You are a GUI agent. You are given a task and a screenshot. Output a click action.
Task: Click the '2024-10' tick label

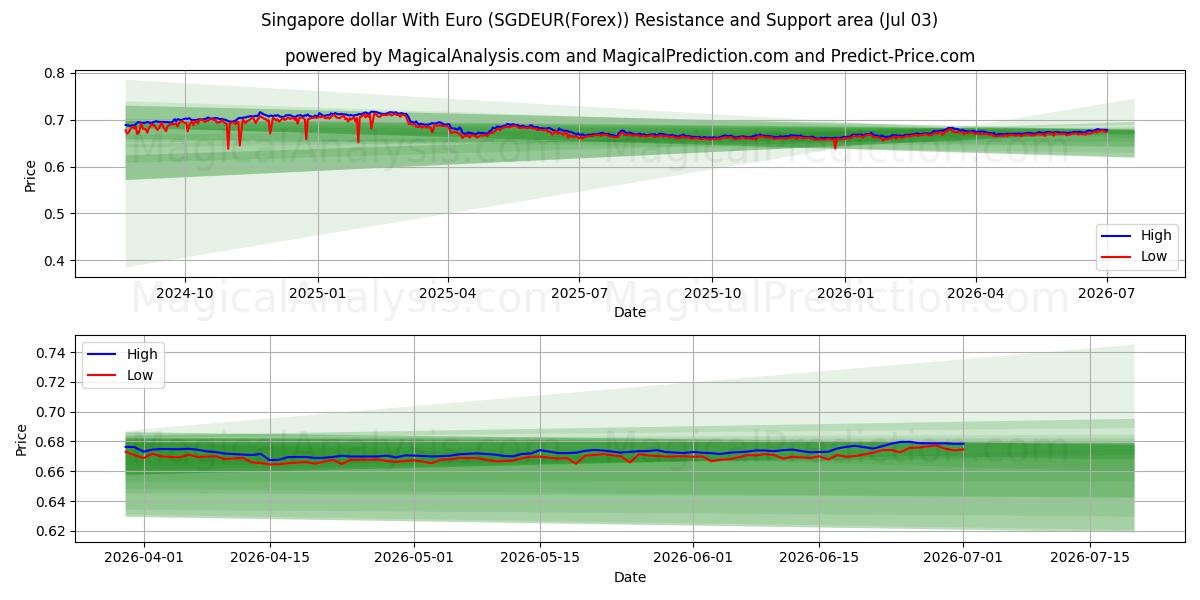pos(185,293)
